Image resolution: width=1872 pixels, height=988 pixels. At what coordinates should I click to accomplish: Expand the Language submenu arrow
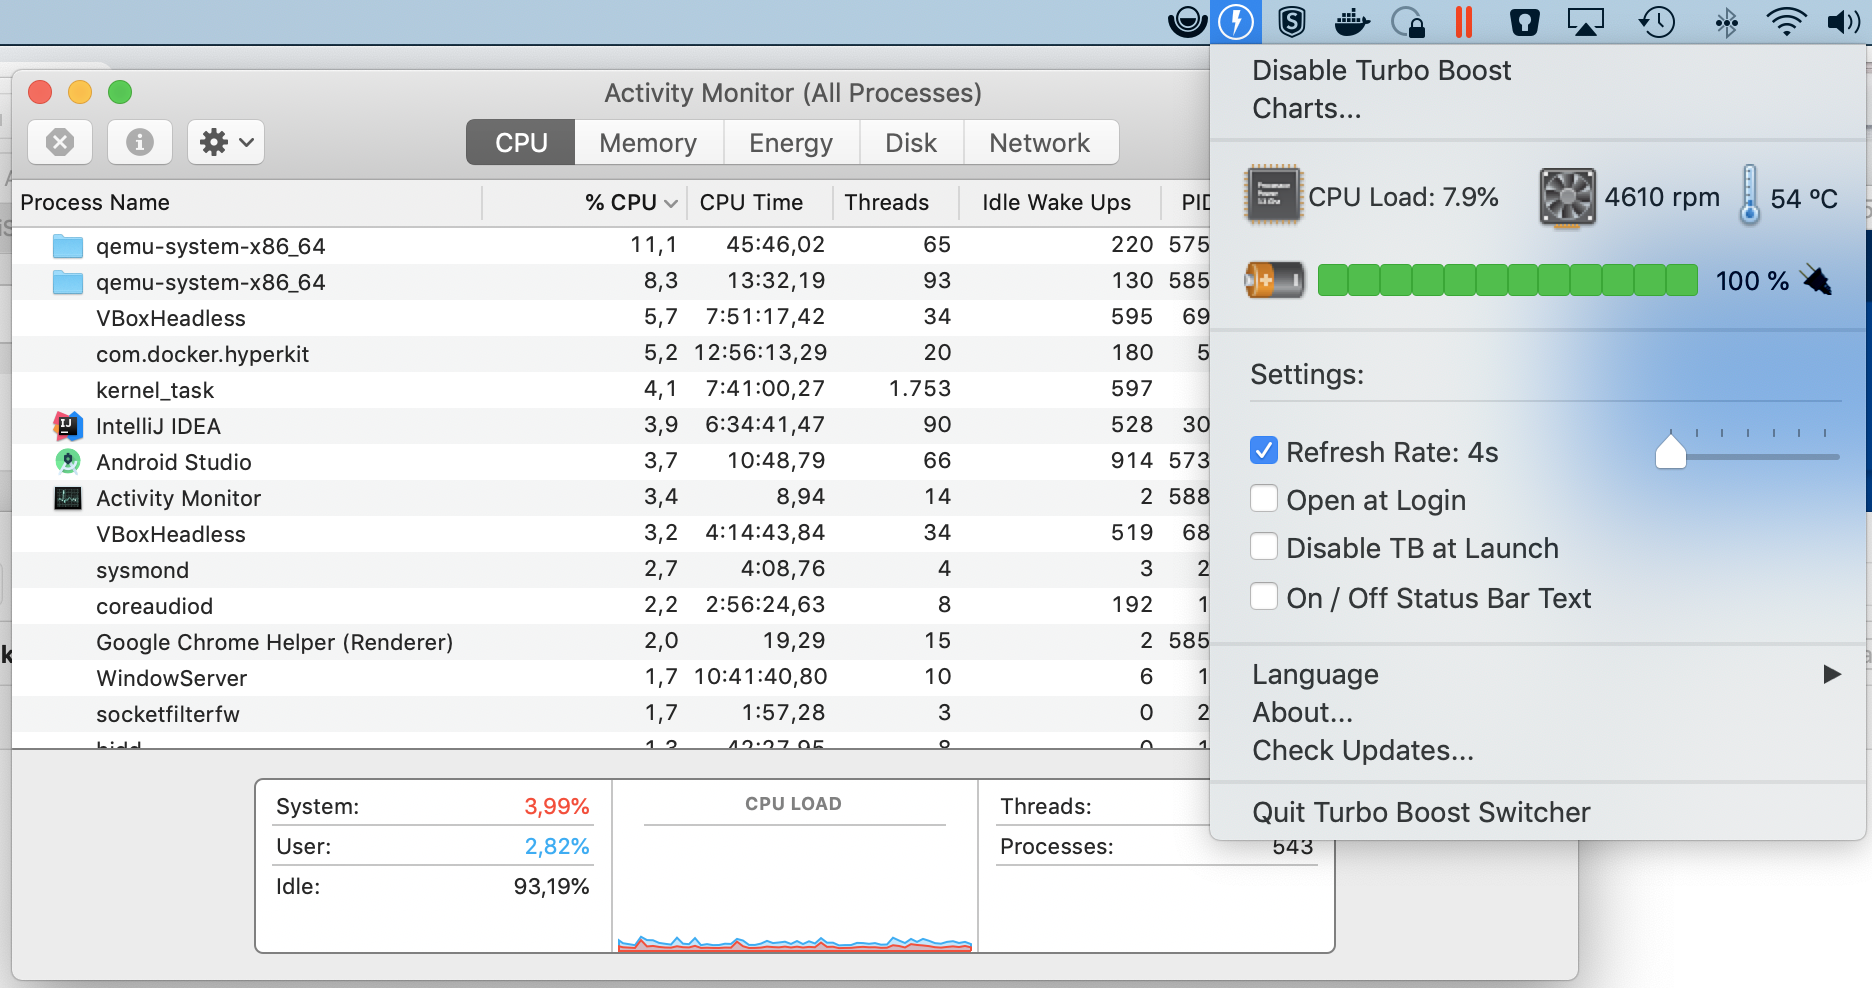point(1832,674)
